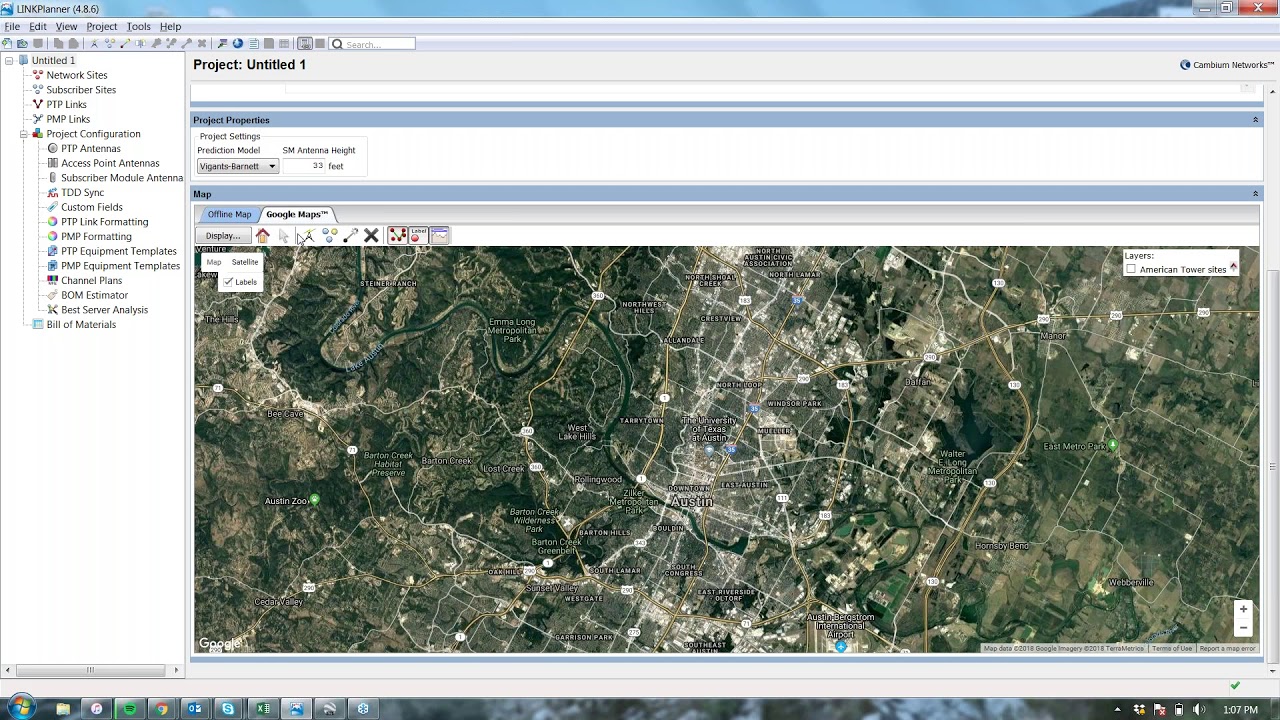Open the View menu
Image resolution: width=1280 pixels, height=720 pixels.
[x=66, y=27]
